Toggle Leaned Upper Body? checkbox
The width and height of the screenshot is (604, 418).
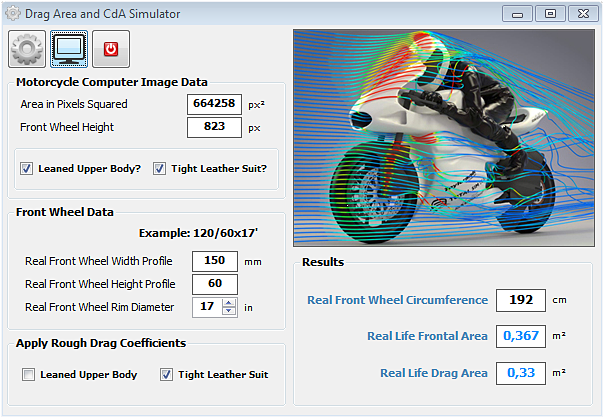click(27, 168)
